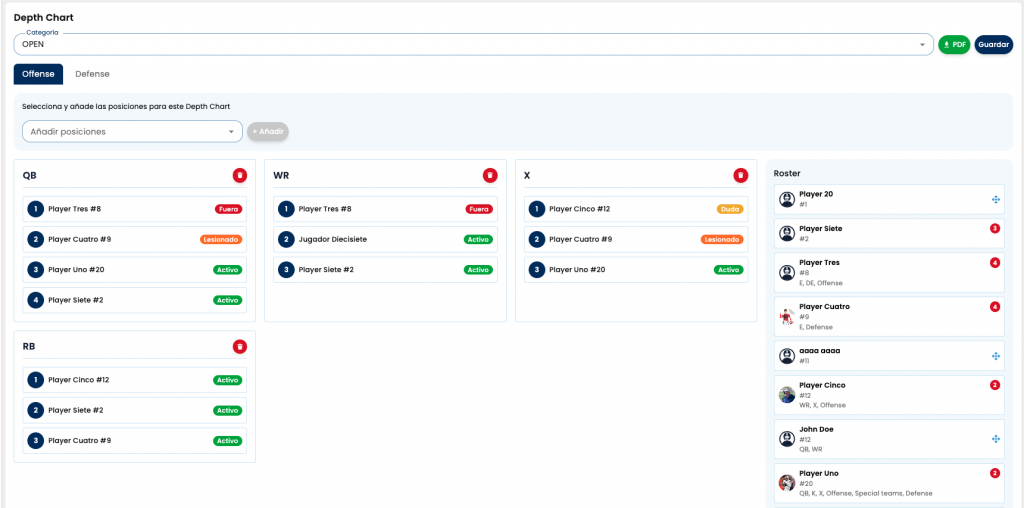Remove the X position card
The image size is (1024, 508).
(740, 175)
